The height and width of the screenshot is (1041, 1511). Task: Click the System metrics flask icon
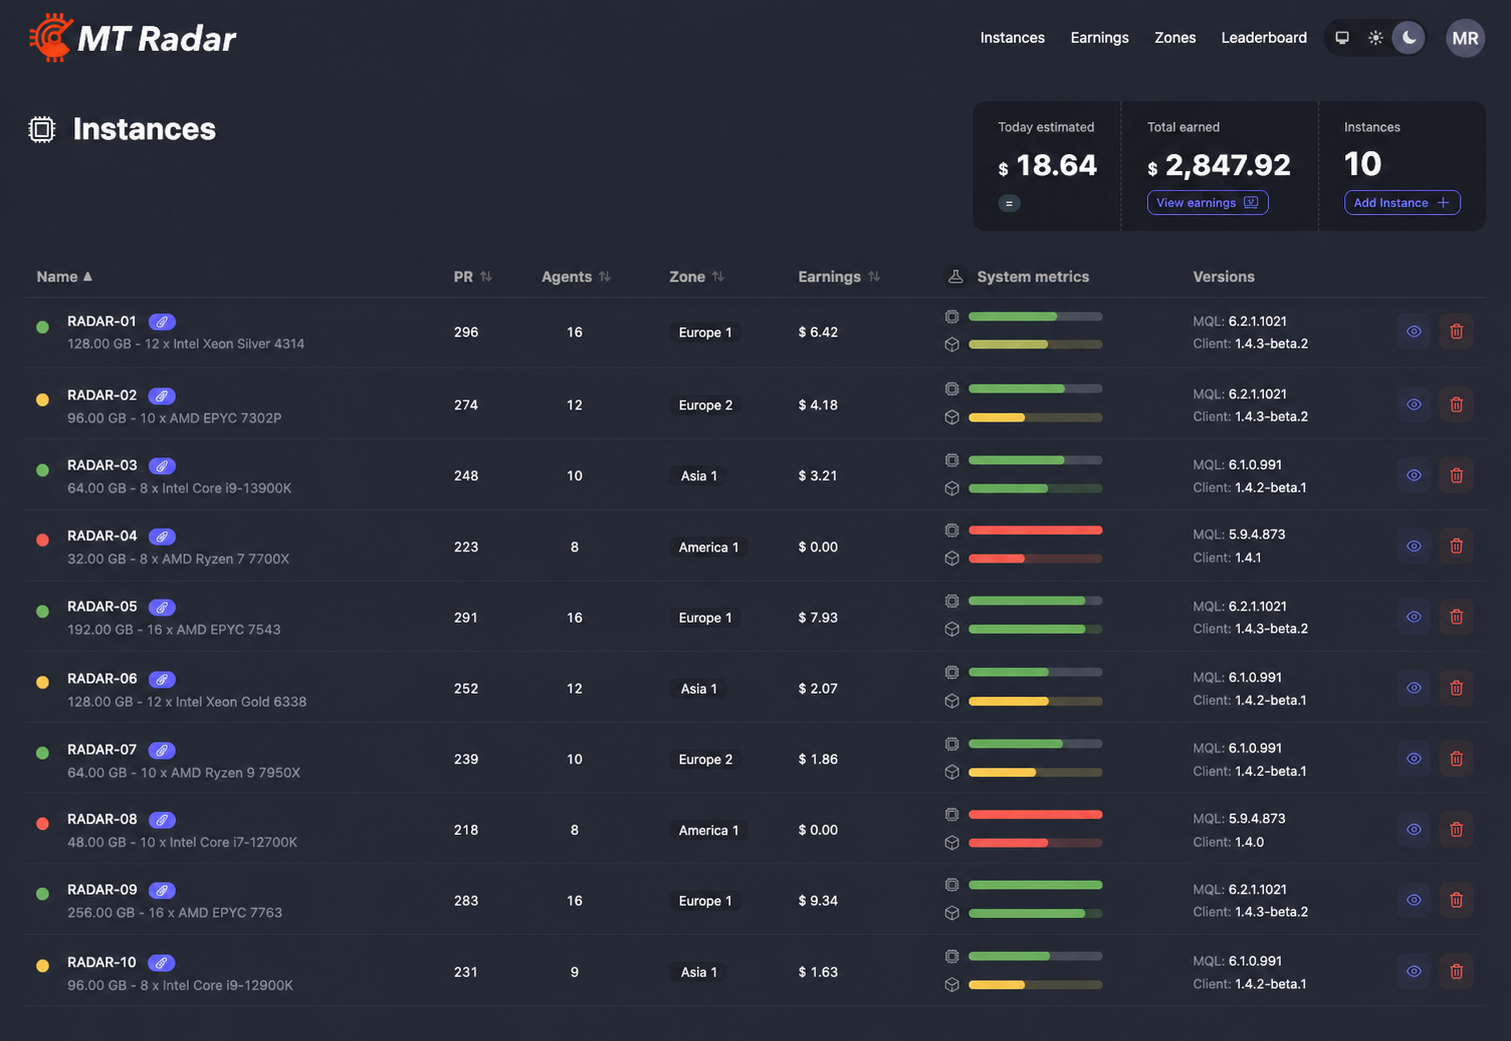pos(955,277)
